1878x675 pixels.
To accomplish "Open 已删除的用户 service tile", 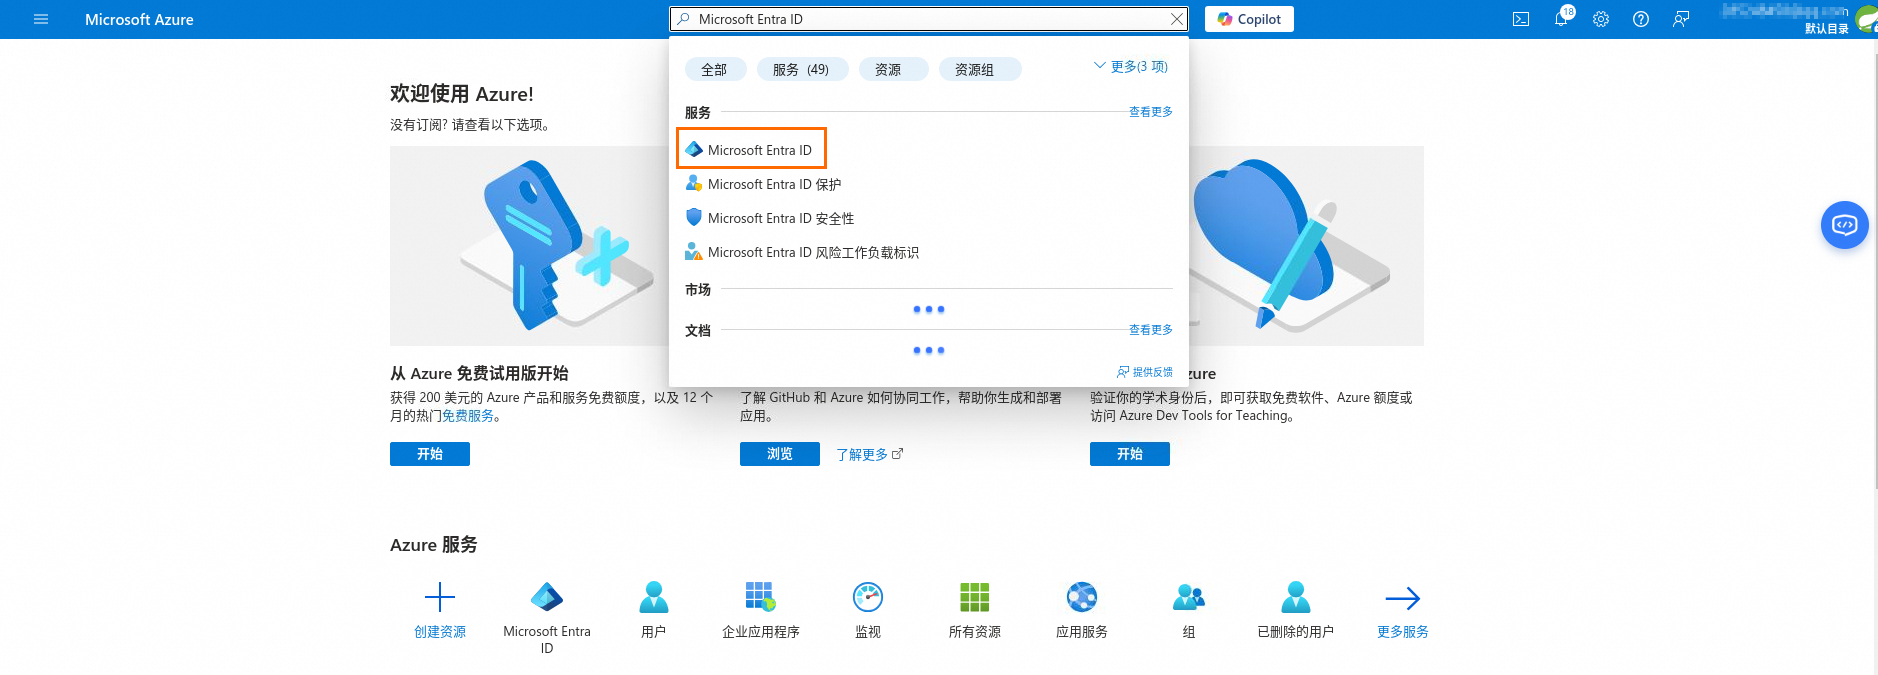I will [x=1296, y=608].
